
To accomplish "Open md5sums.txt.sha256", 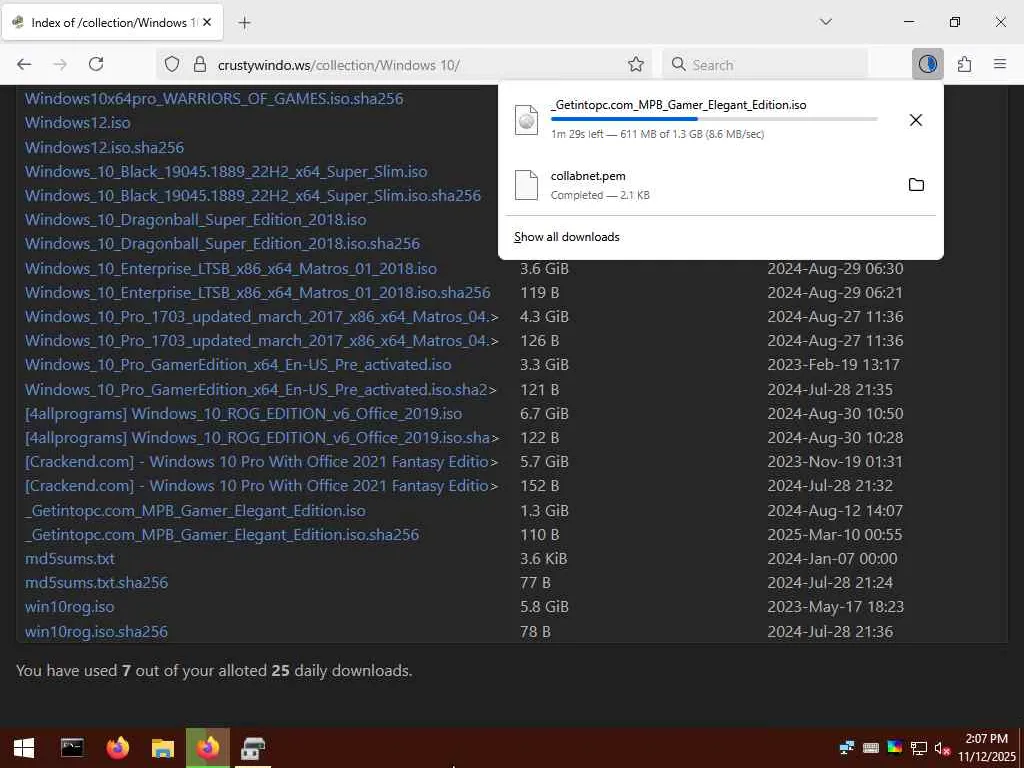I will [x=96, y=583].
